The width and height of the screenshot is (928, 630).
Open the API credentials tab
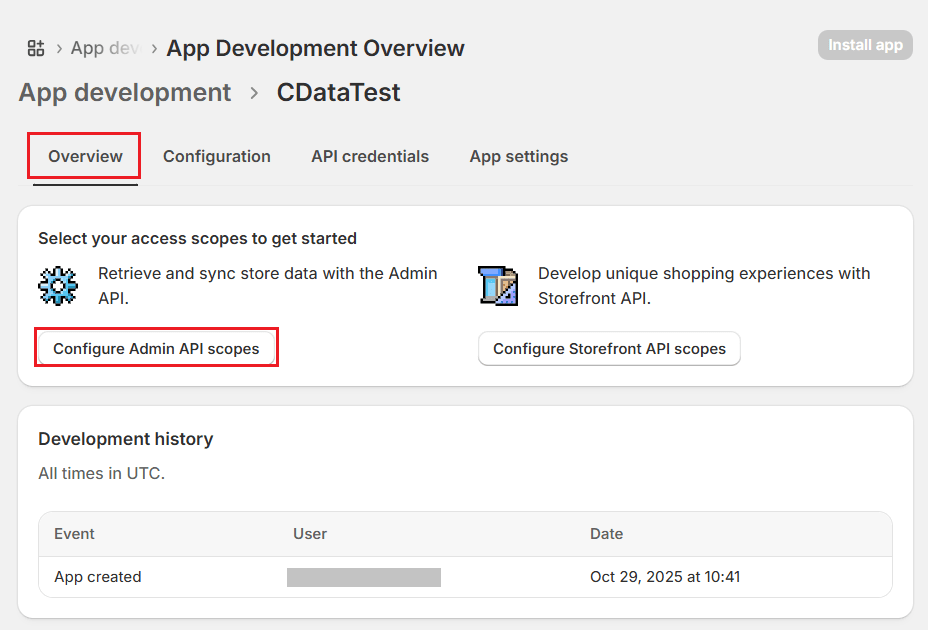tap(370, 156)
